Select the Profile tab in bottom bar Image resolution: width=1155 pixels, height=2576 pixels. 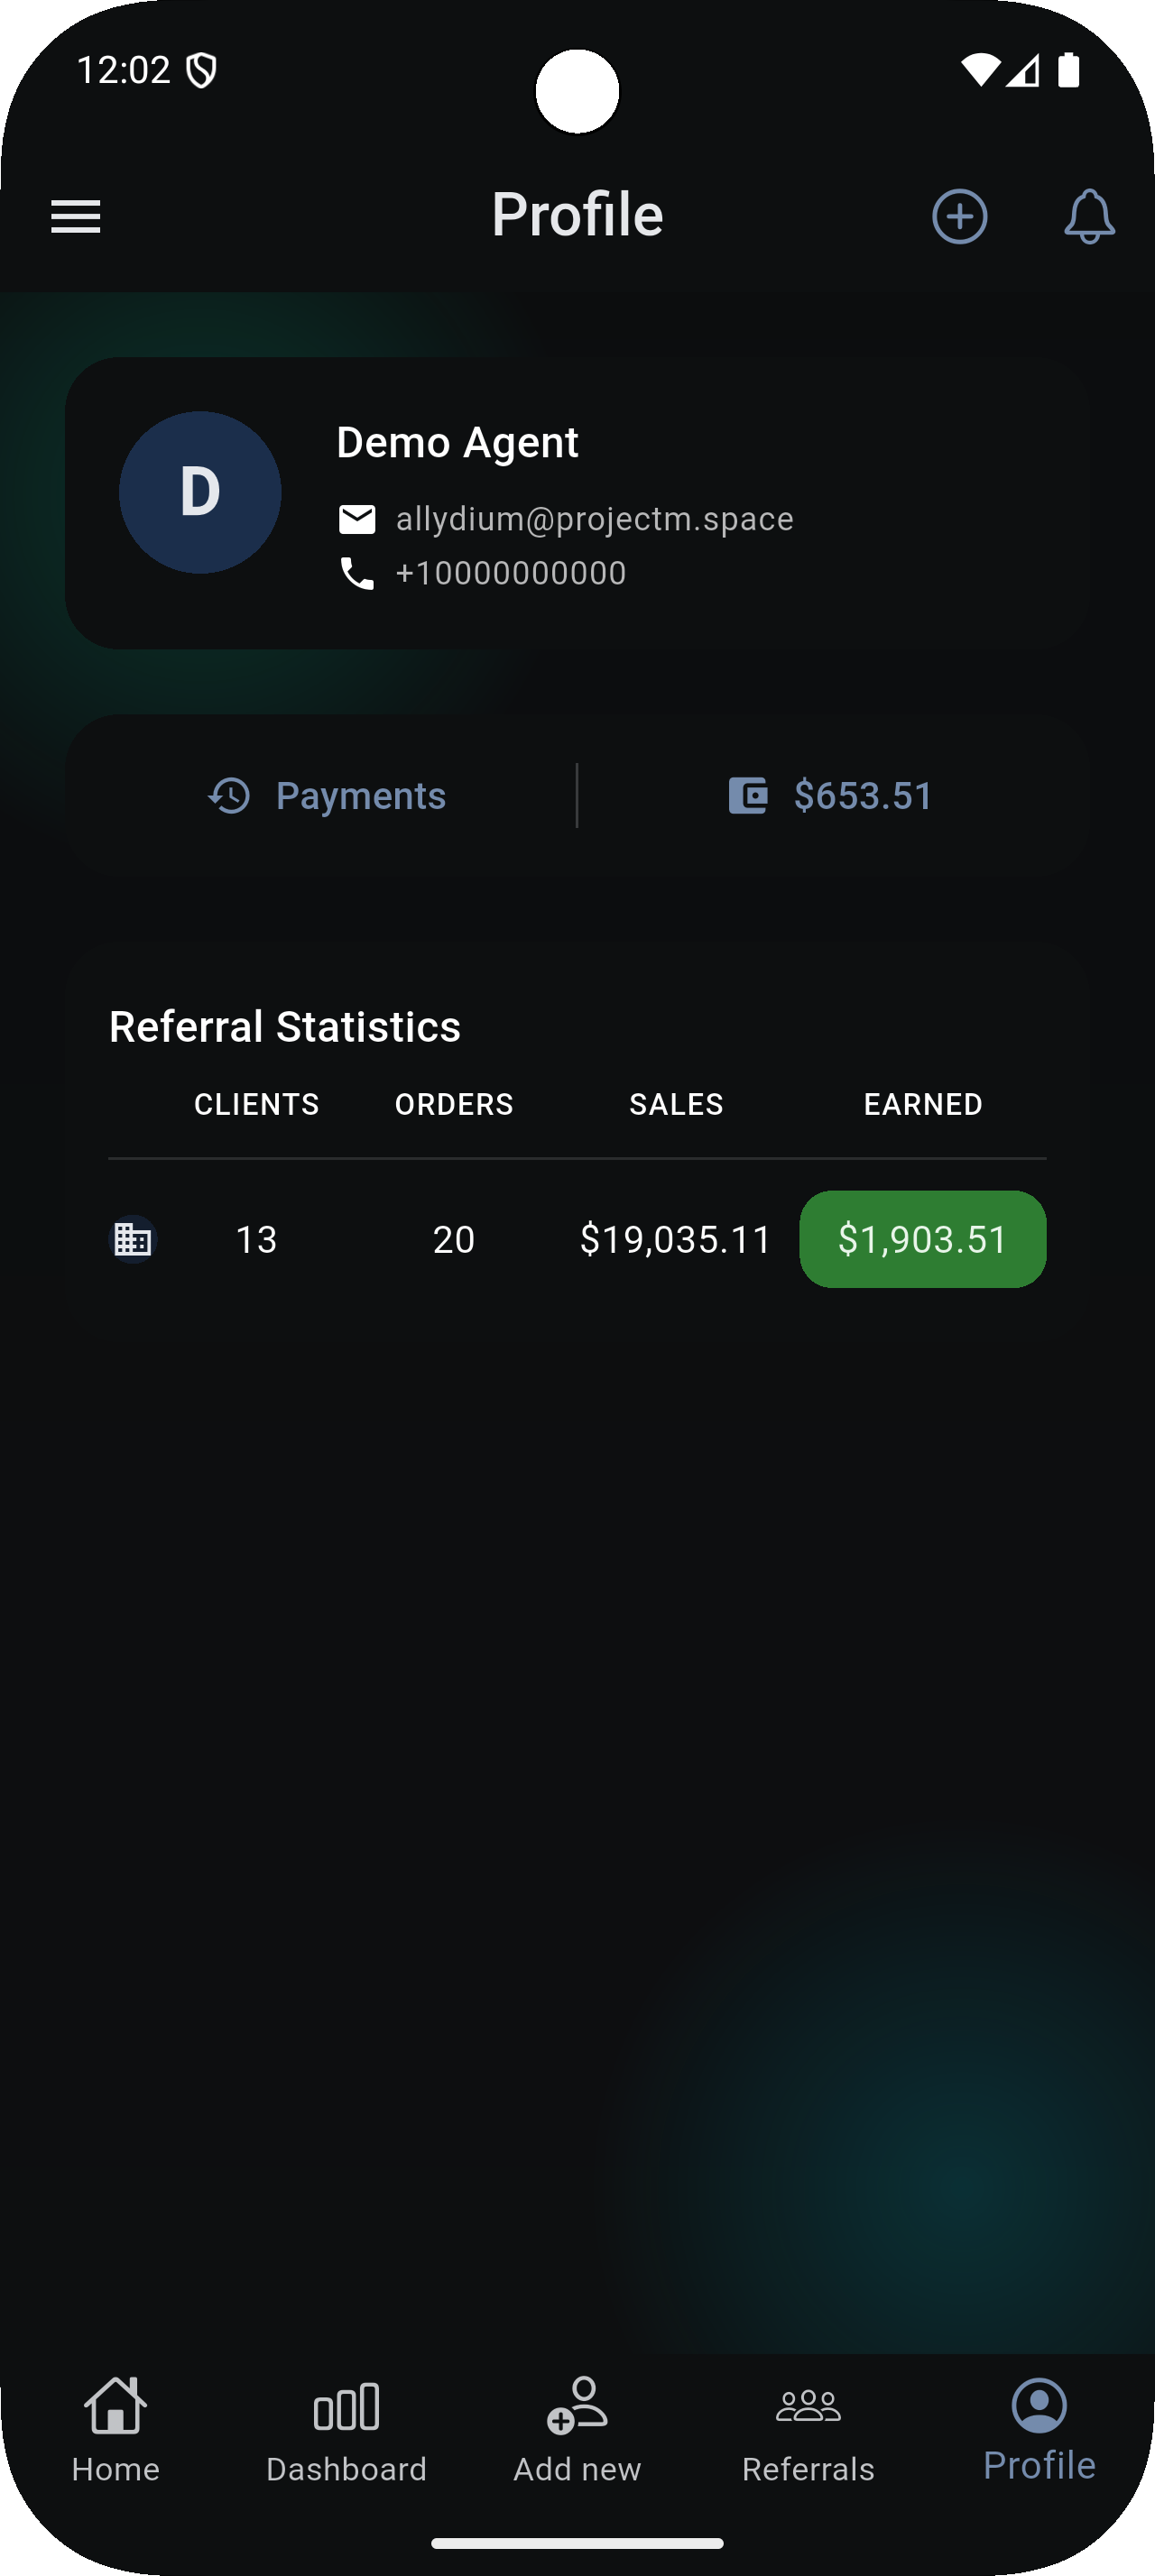click(x=1039, y=2430)
